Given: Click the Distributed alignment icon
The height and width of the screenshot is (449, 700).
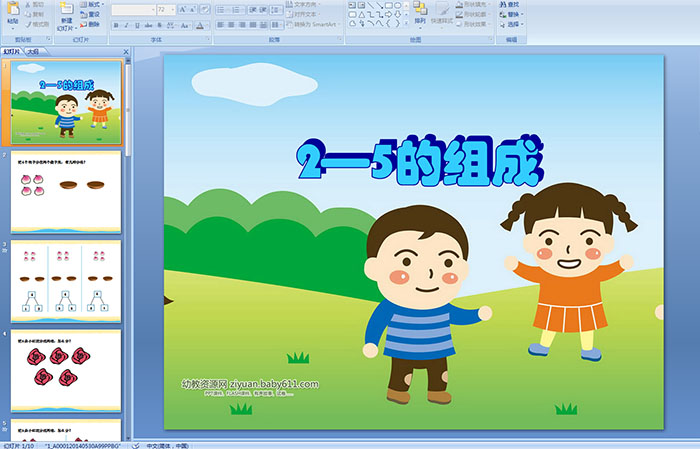Looking at the screenshot, I should click(263, 25).
